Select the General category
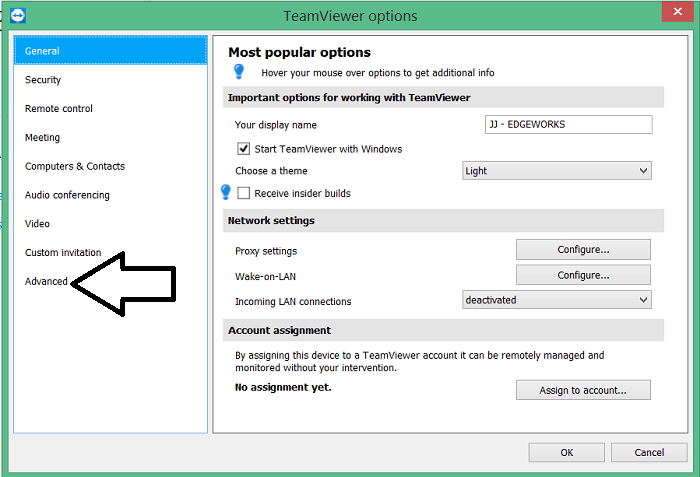This screenshot has height=477, width=700. (x=111, y=51)
